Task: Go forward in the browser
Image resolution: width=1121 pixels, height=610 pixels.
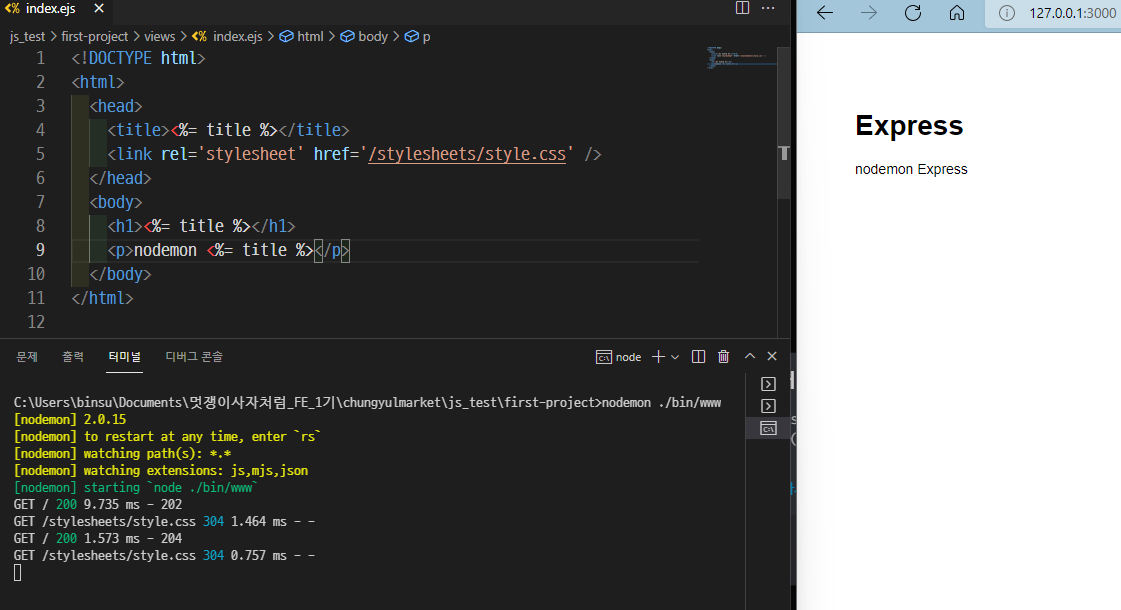Action: (x=869, y=13)
